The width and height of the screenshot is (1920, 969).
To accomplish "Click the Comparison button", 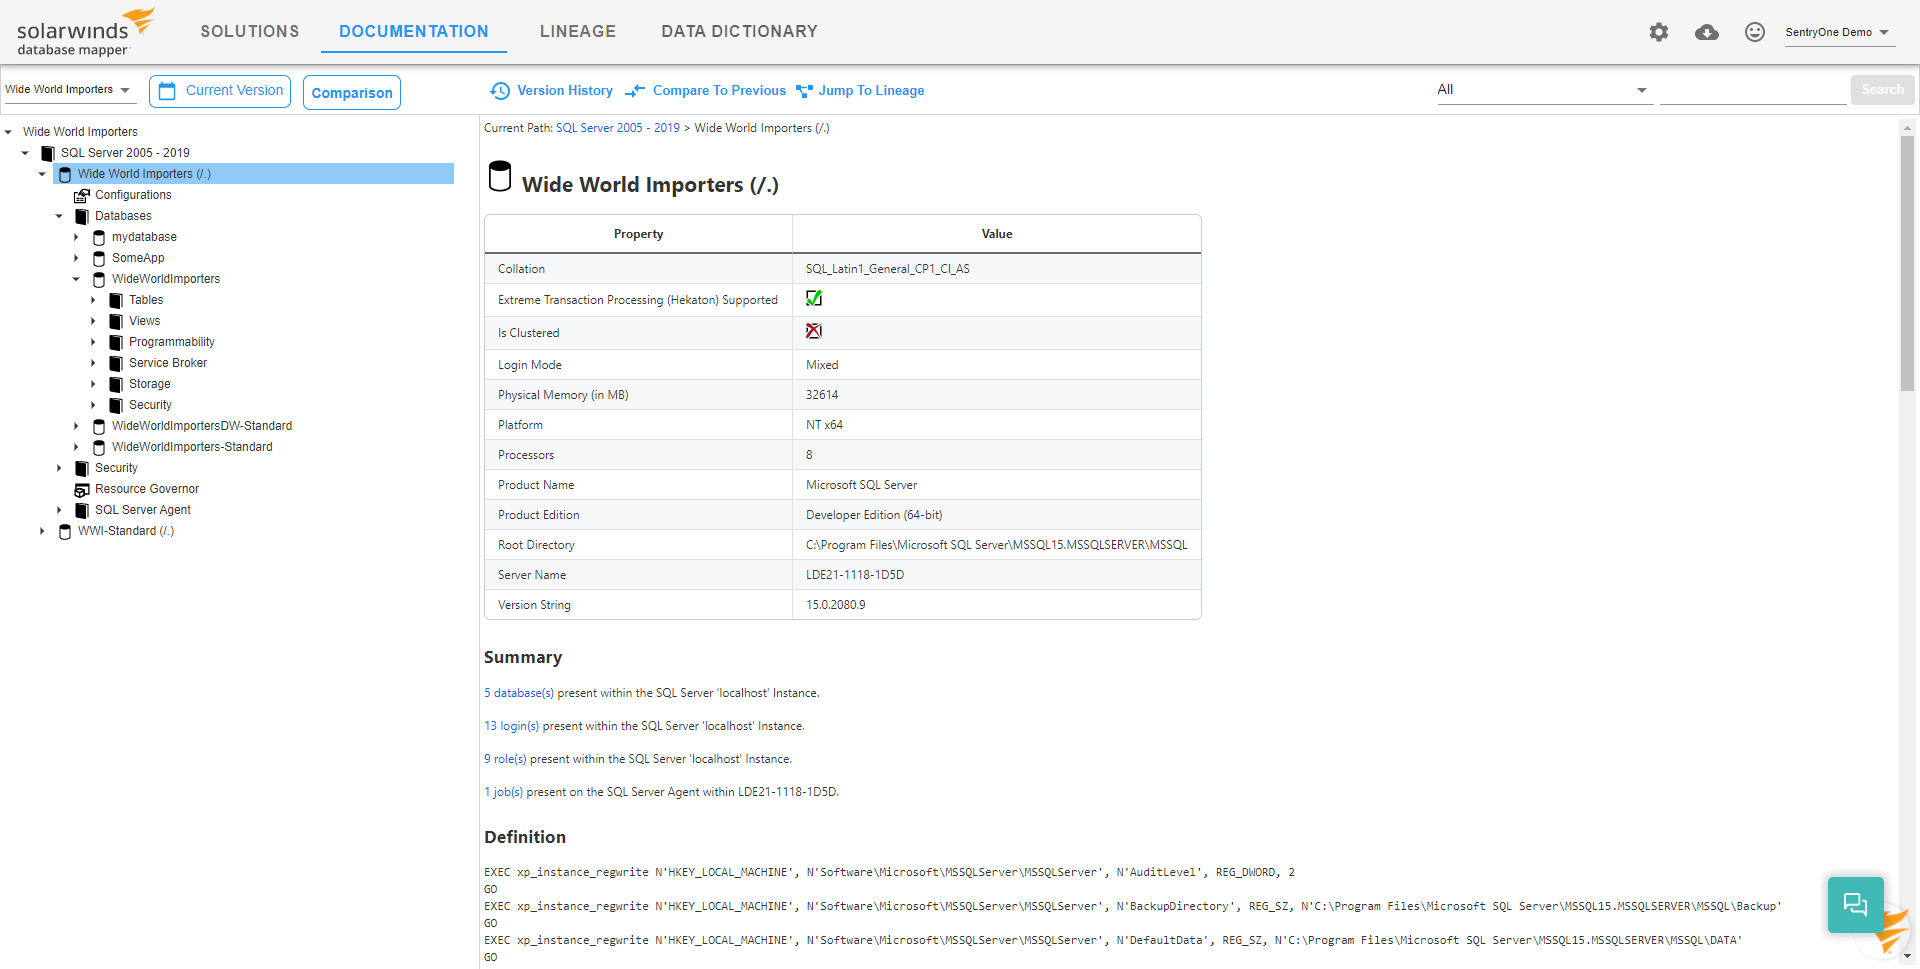I will point(352,92).
